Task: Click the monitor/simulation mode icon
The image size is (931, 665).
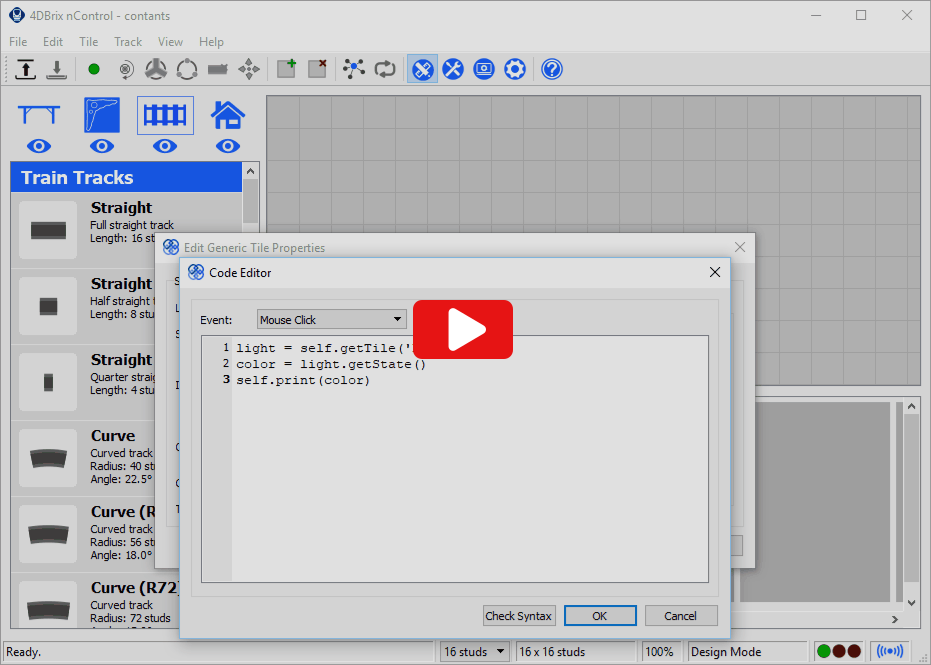Action: tap(484, 69)
